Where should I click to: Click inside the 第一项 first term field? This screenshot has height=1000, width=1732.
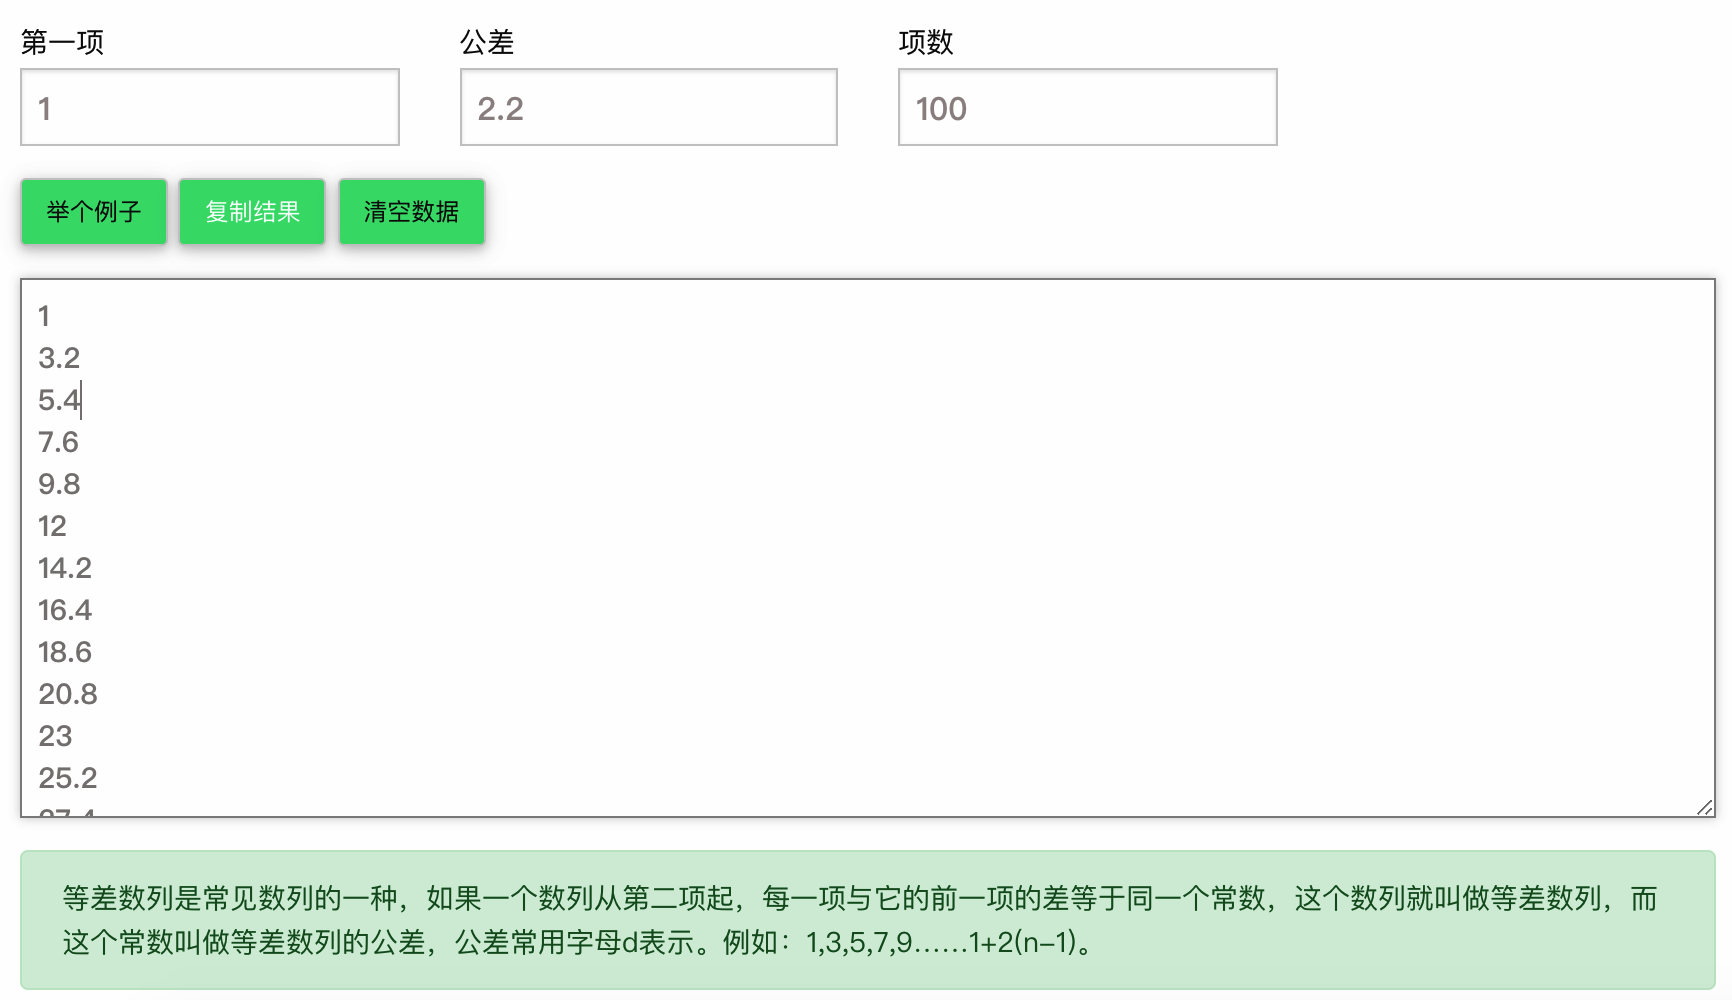(x=208, y=107)
